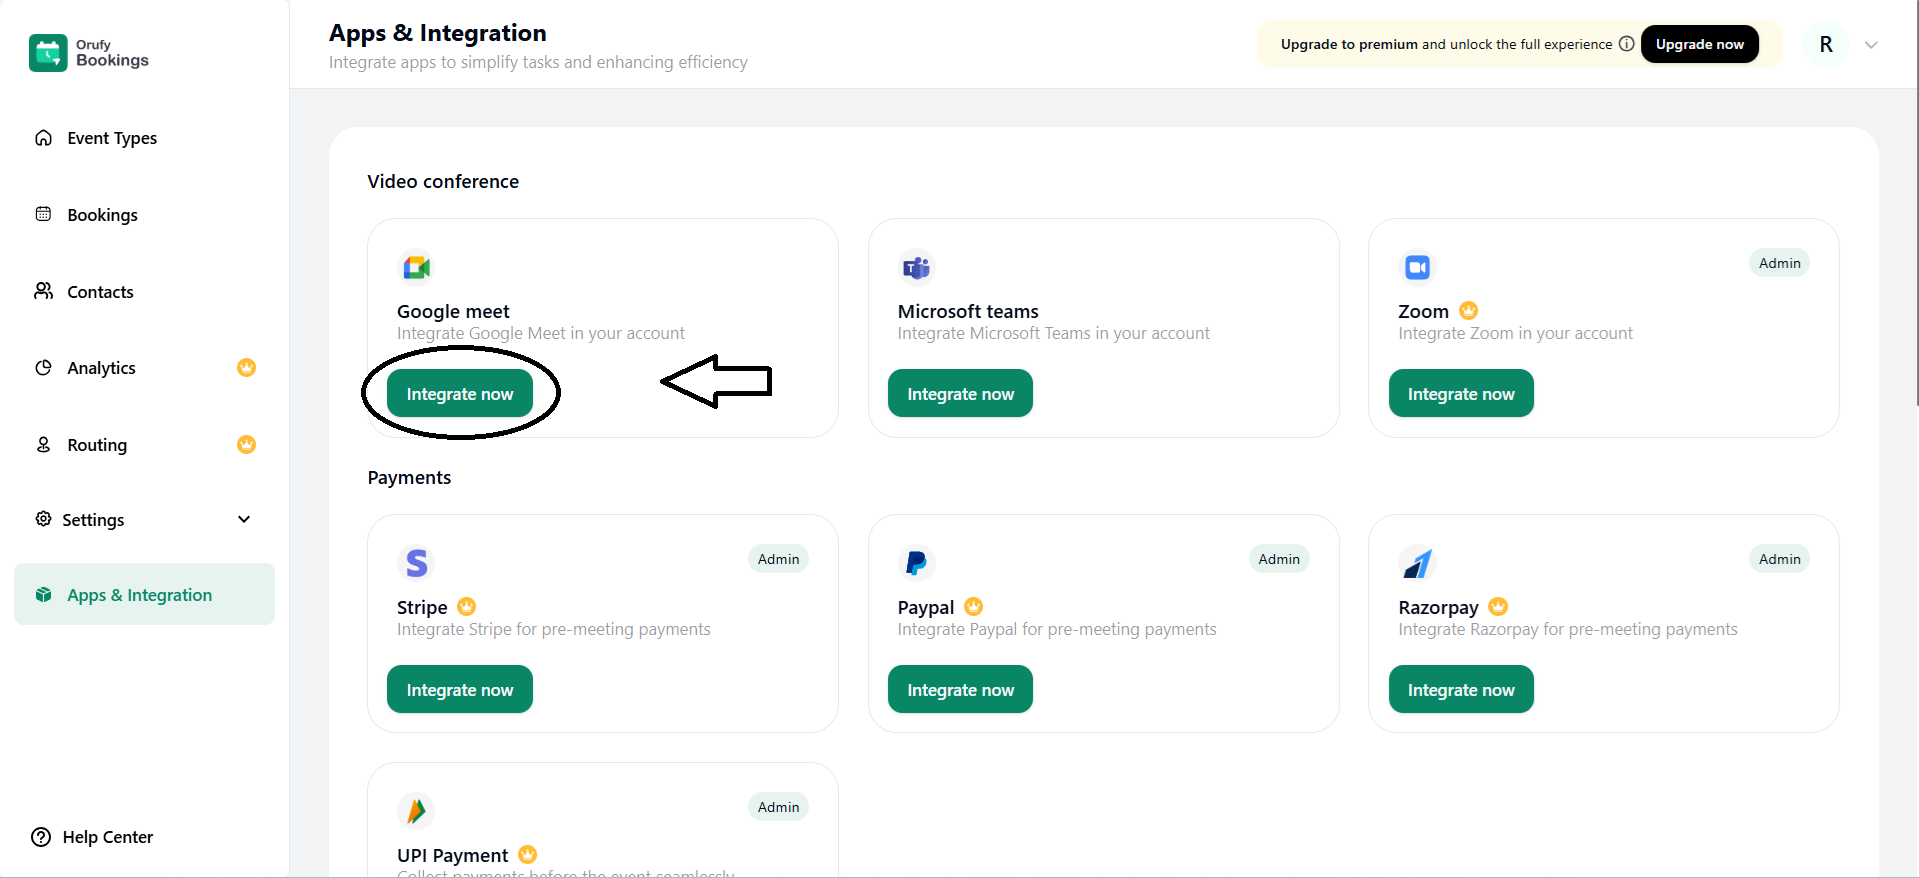This screenshot has height=878, width=1919.
Task: Open the profile dropdown chevron
Action: [x=1871, y=45]
